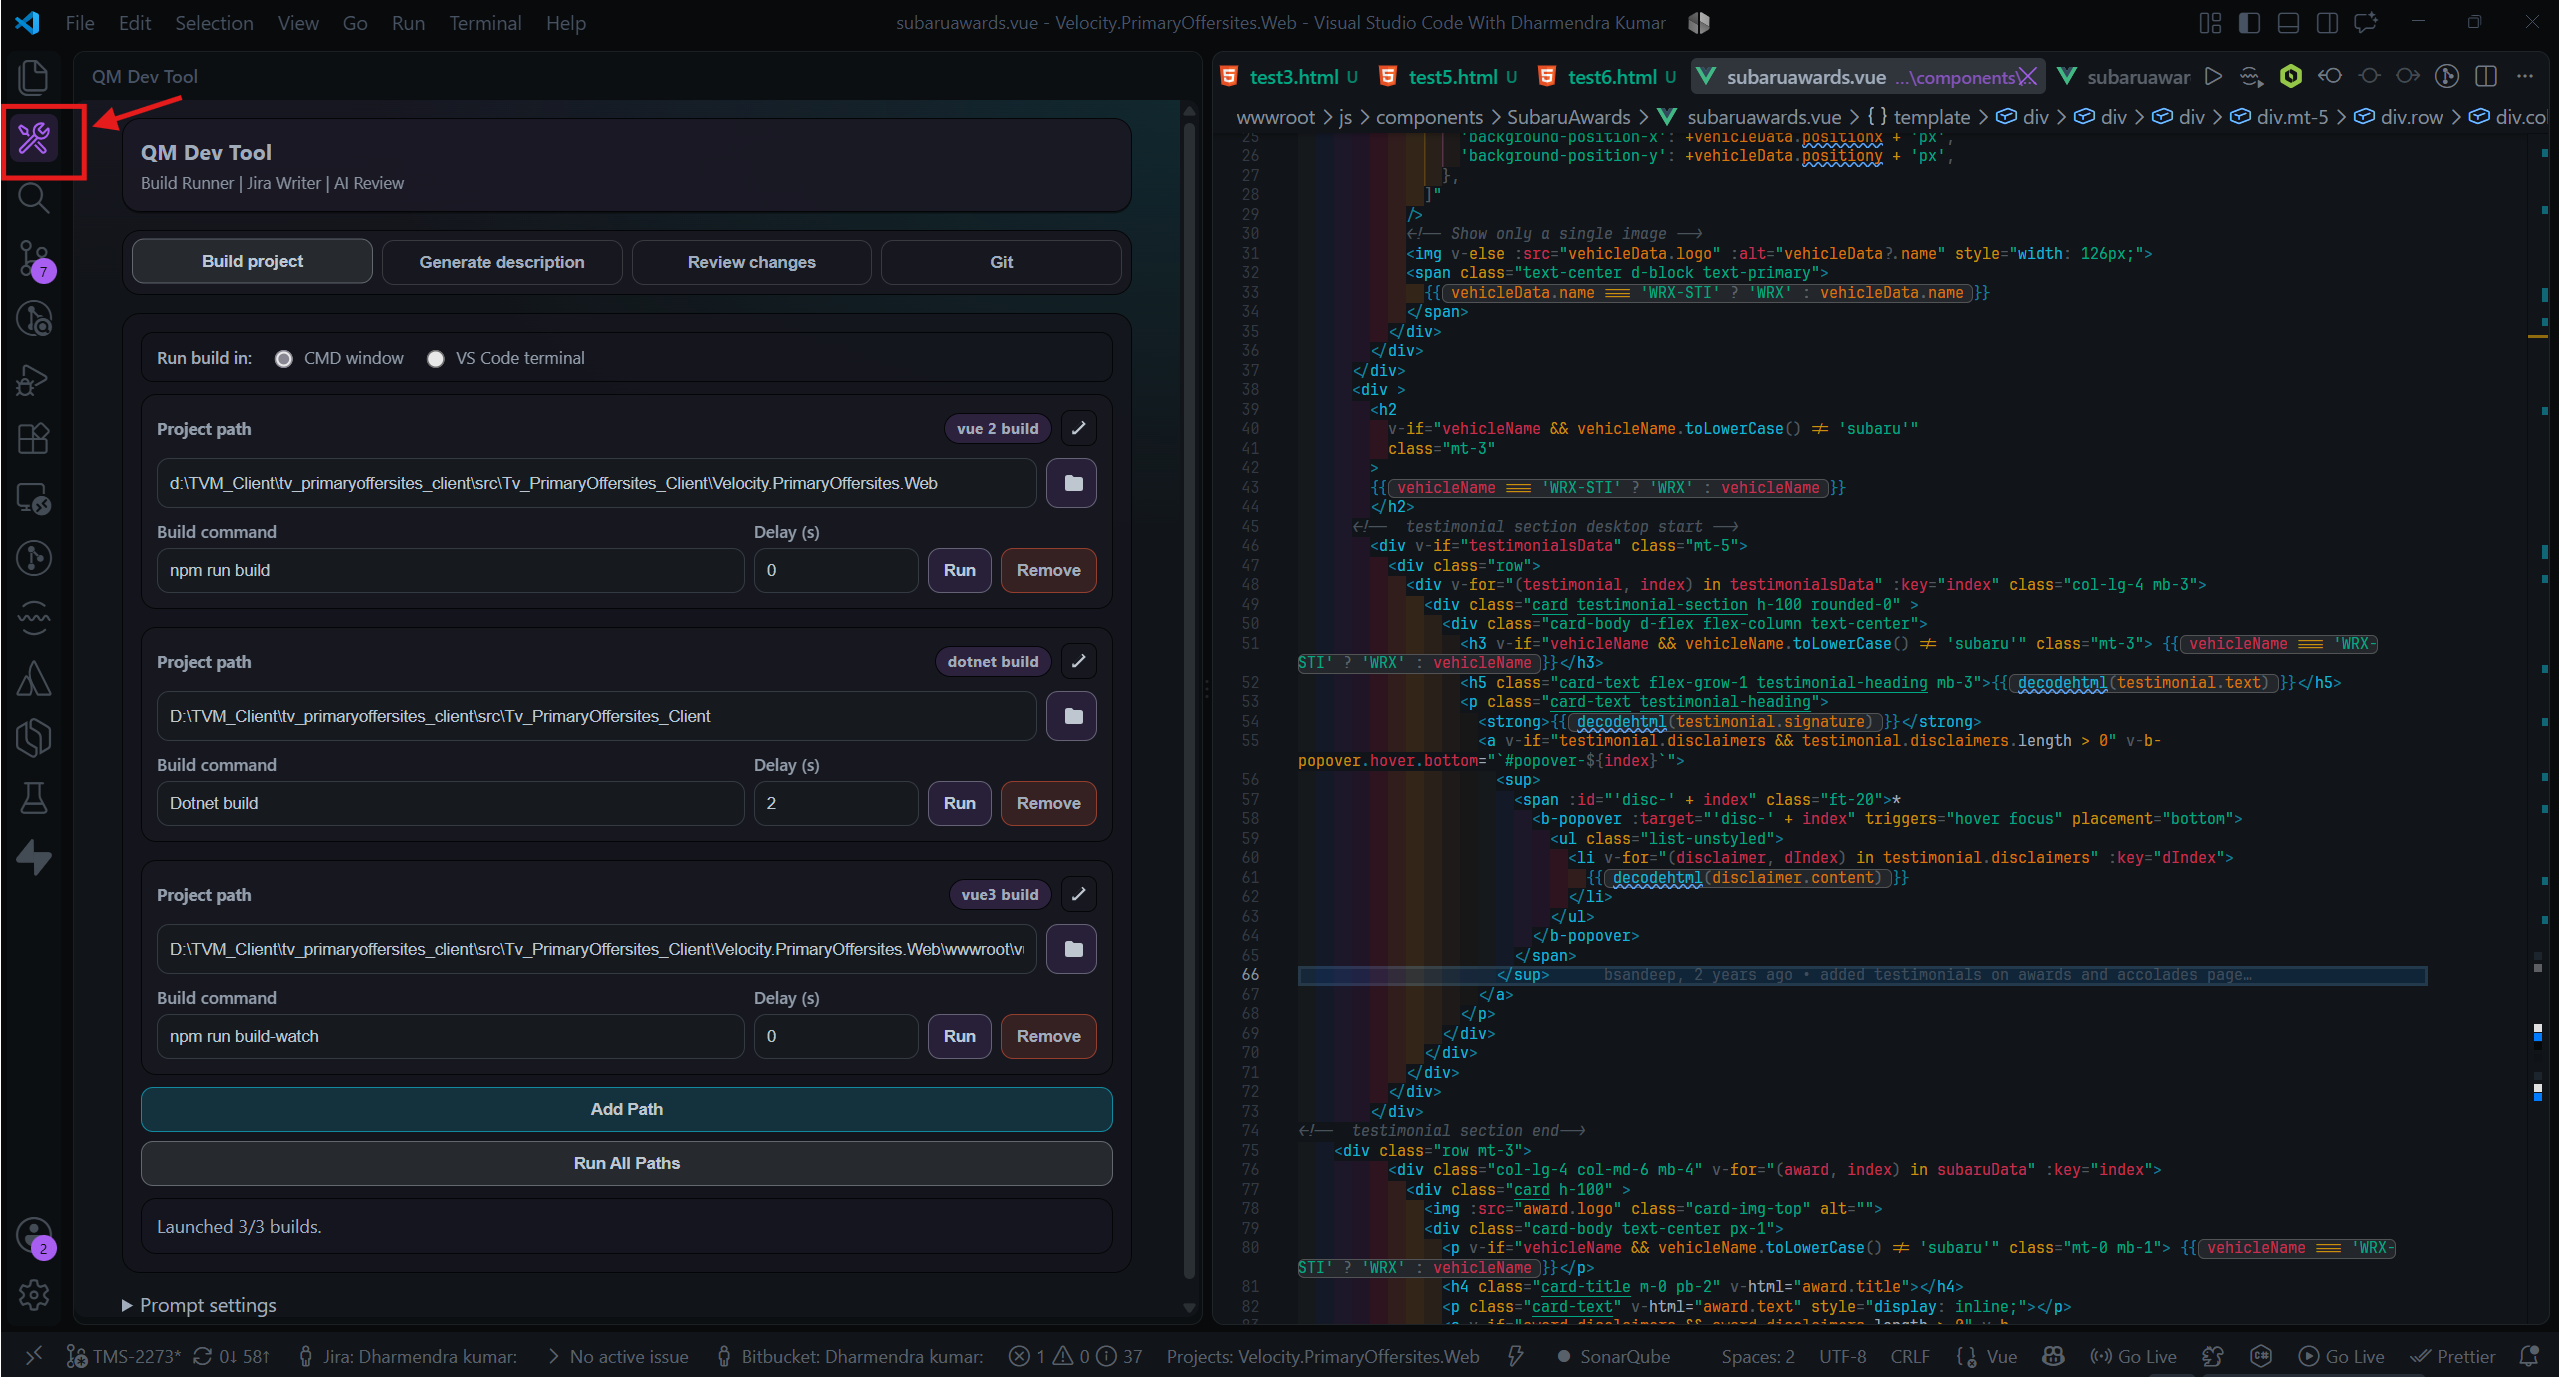Screen dimensions: 2559x1377
Task: Select VS Code terminal radio option
Action: 435,359
